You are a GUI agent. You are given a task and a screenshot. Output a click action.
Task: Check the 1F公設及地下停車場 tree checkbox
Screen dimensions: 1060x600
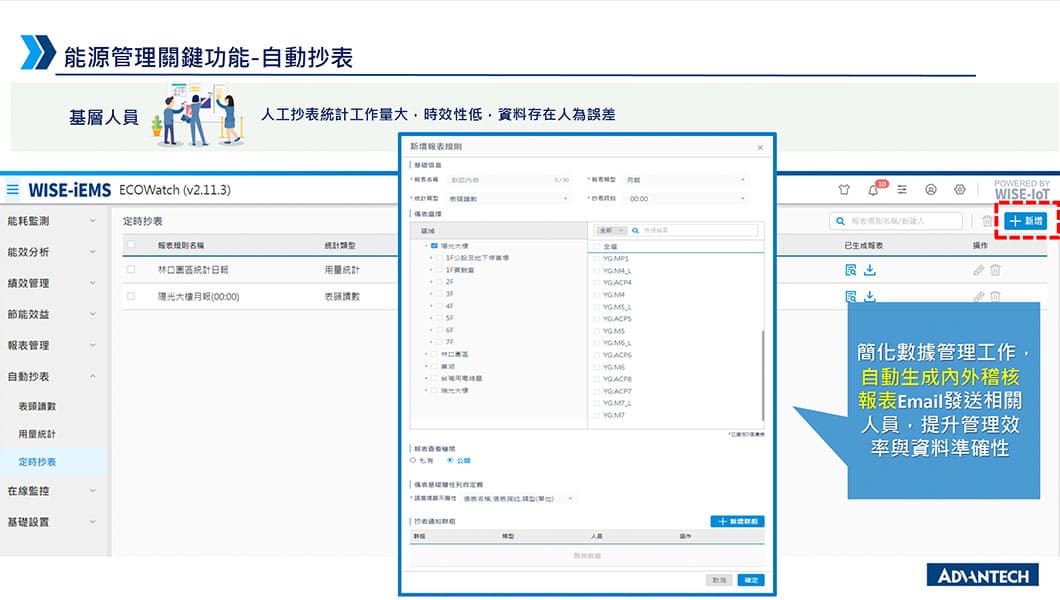[439, 257]
